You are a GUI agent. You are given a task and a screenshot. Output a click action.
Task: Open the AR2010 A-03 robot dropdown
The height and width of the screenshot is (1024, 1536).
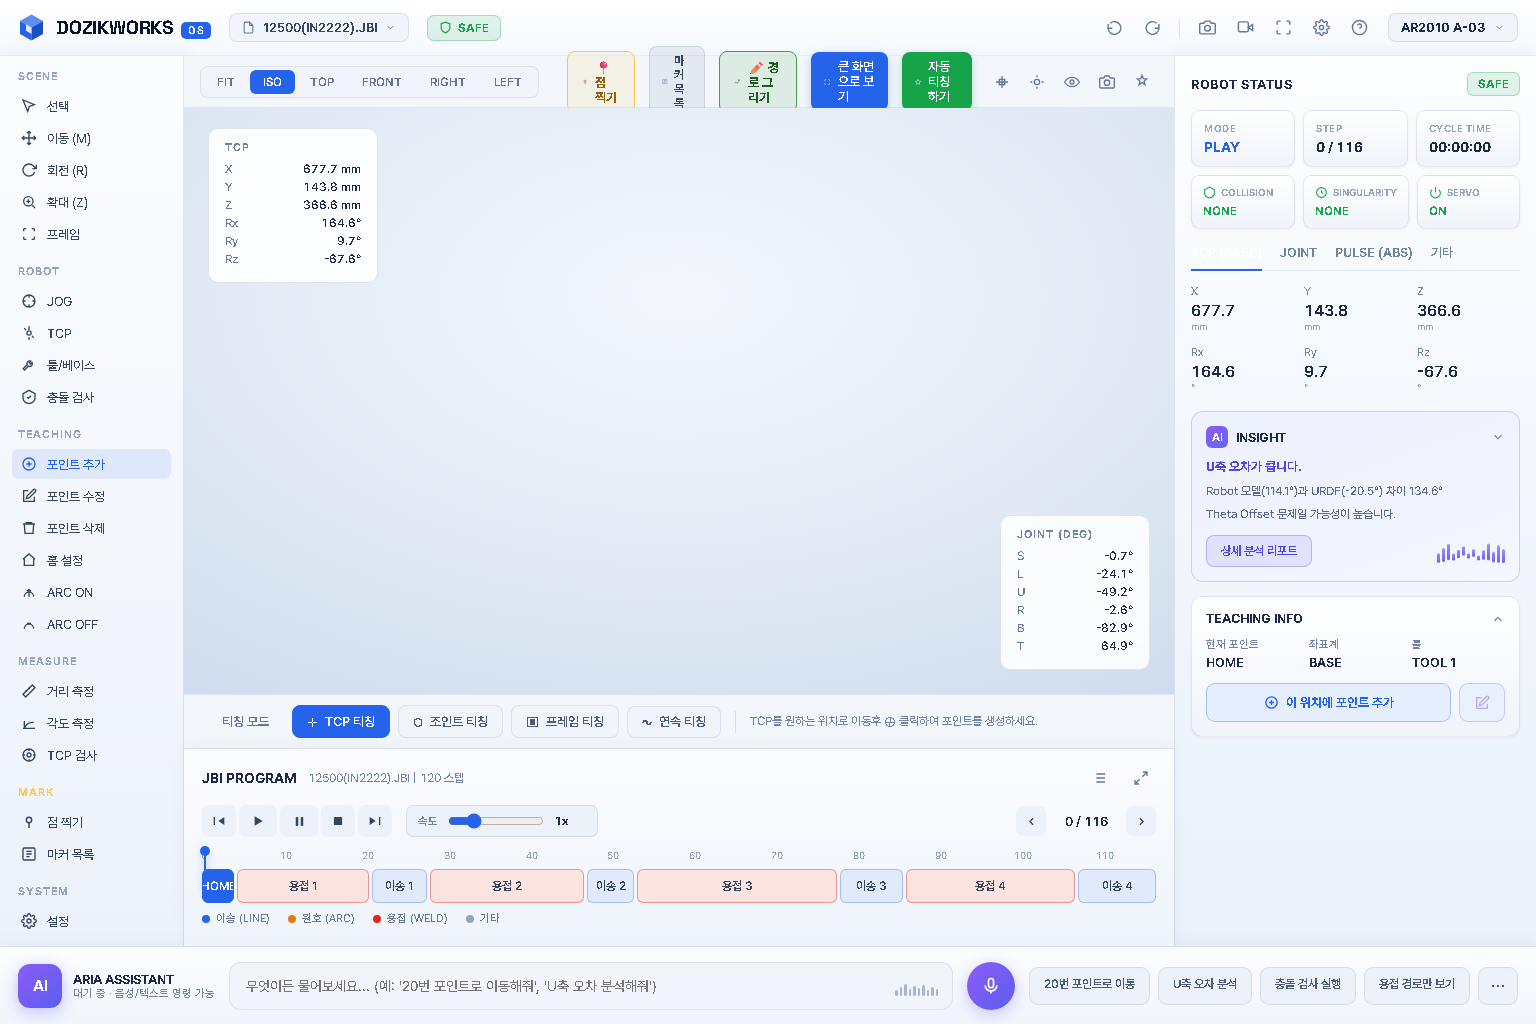(1452, 28)
